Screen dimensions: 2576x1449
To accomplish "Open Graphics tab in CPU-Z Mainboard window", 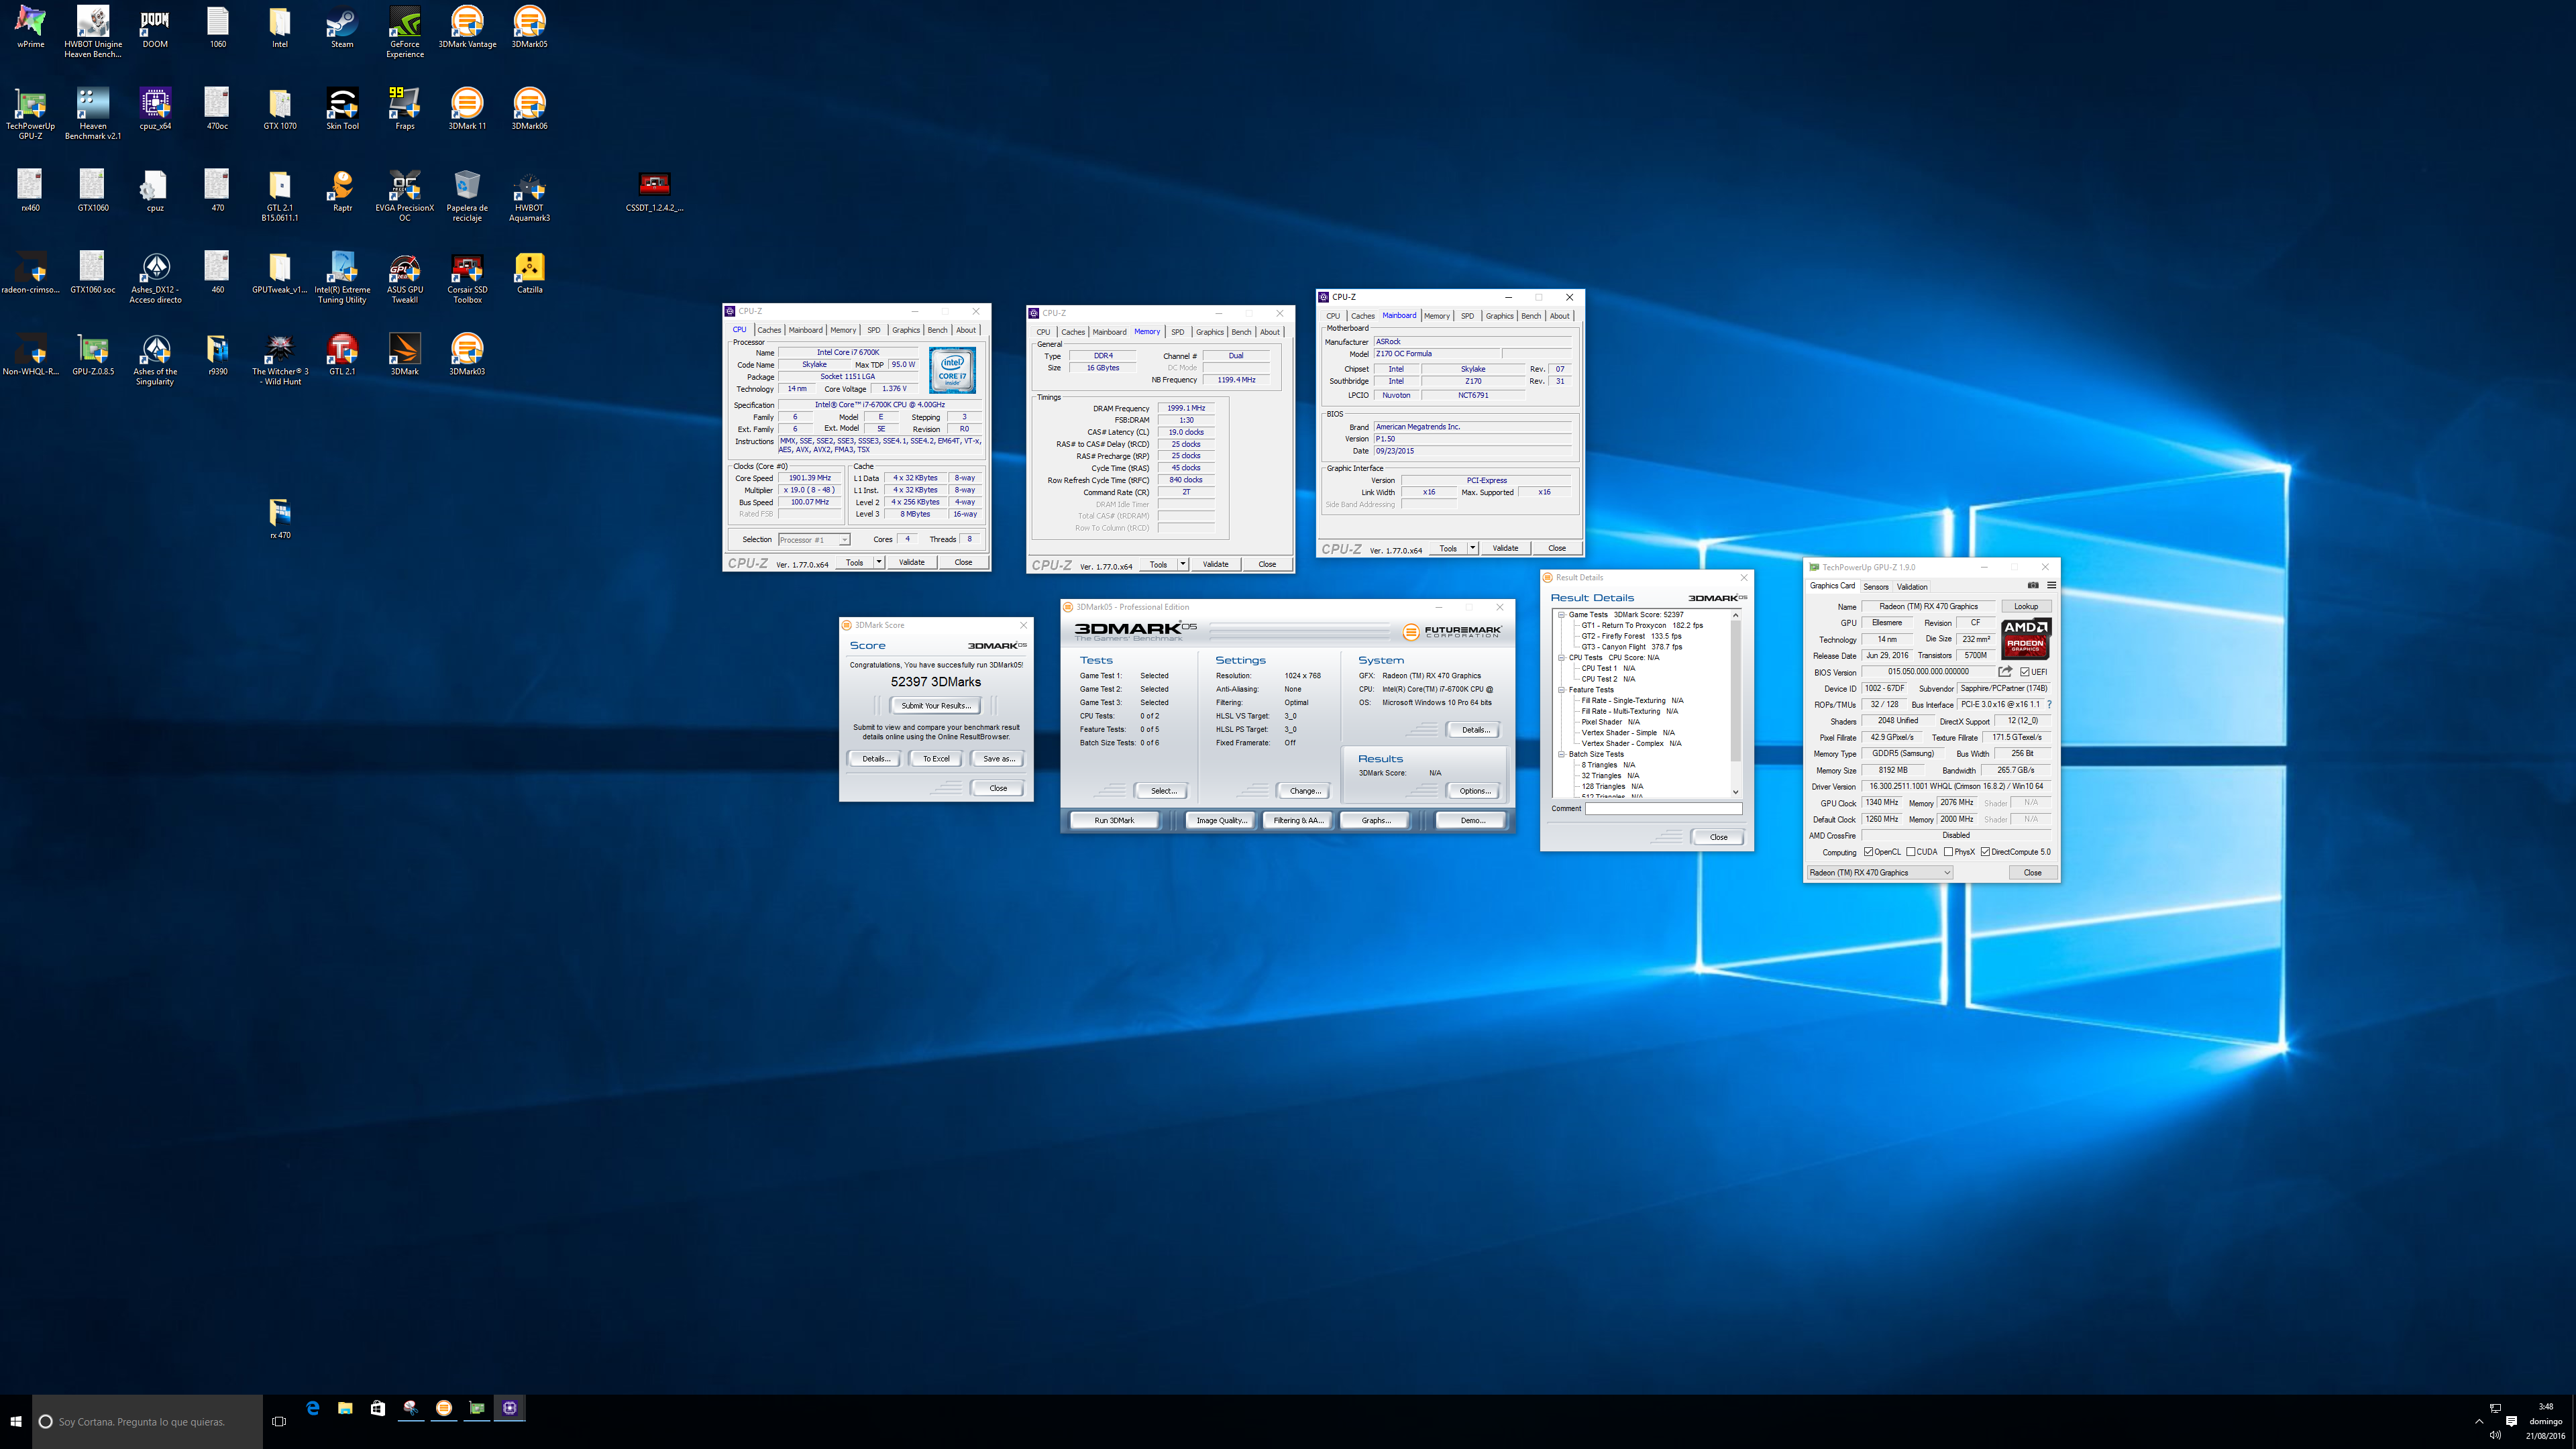I will click(1499, 316).
